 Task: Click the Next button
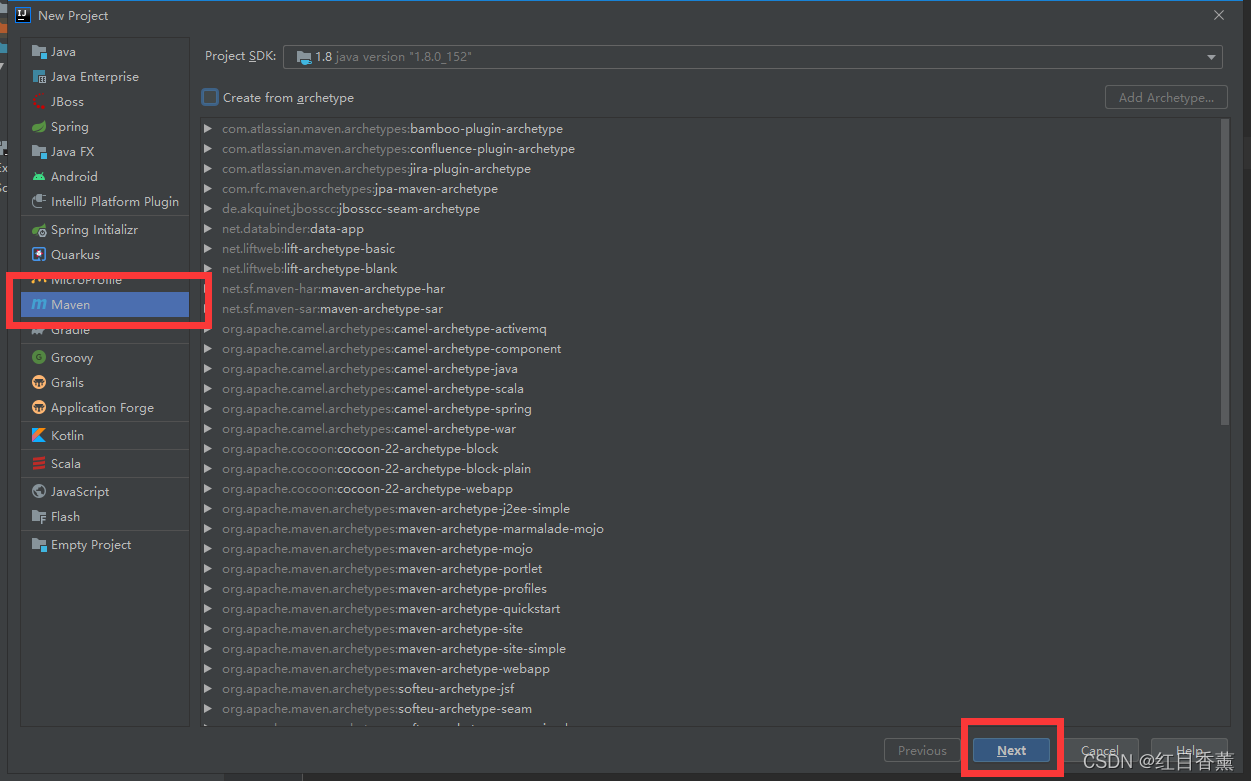coord(1011,751)
